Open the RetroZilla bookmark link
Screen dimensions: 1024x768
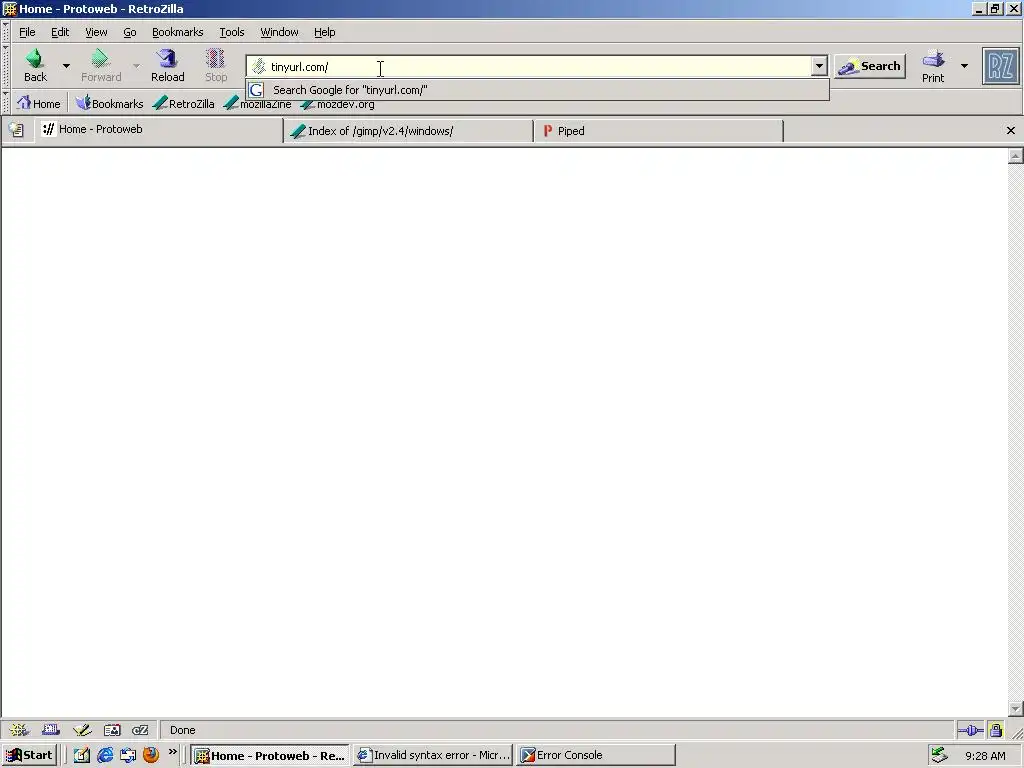click(184, 103)
